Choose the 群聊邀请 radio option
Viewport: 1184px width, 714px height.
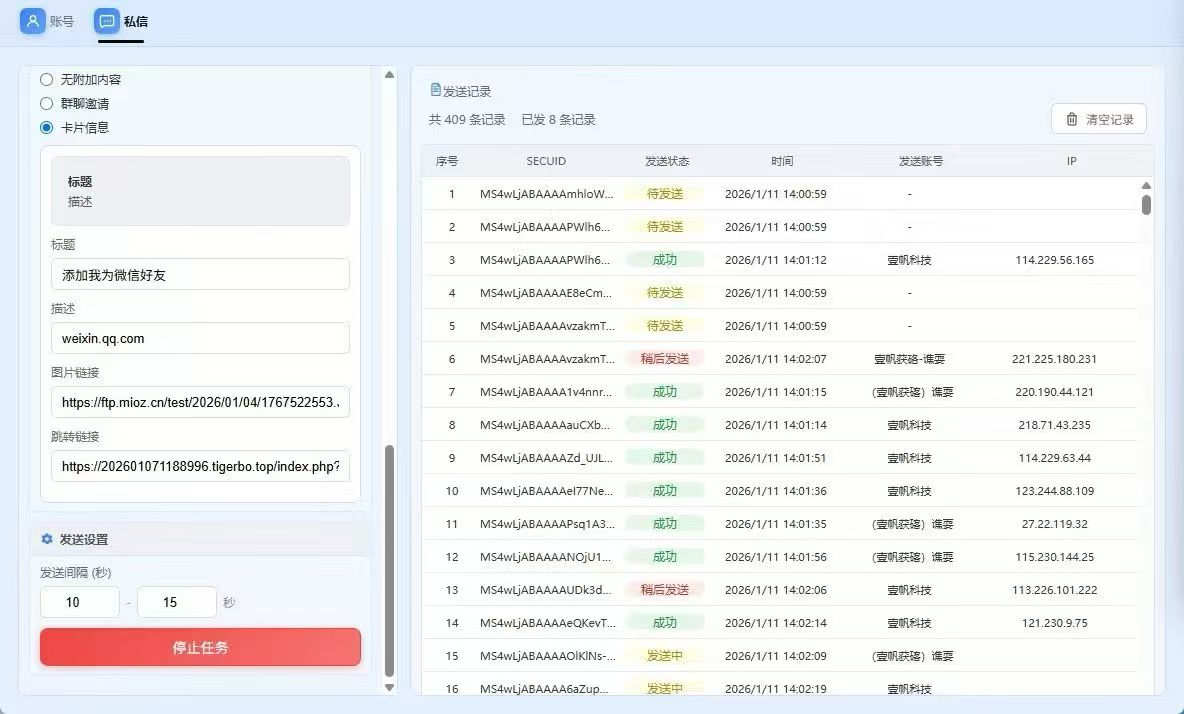click(x=47, y=103)
